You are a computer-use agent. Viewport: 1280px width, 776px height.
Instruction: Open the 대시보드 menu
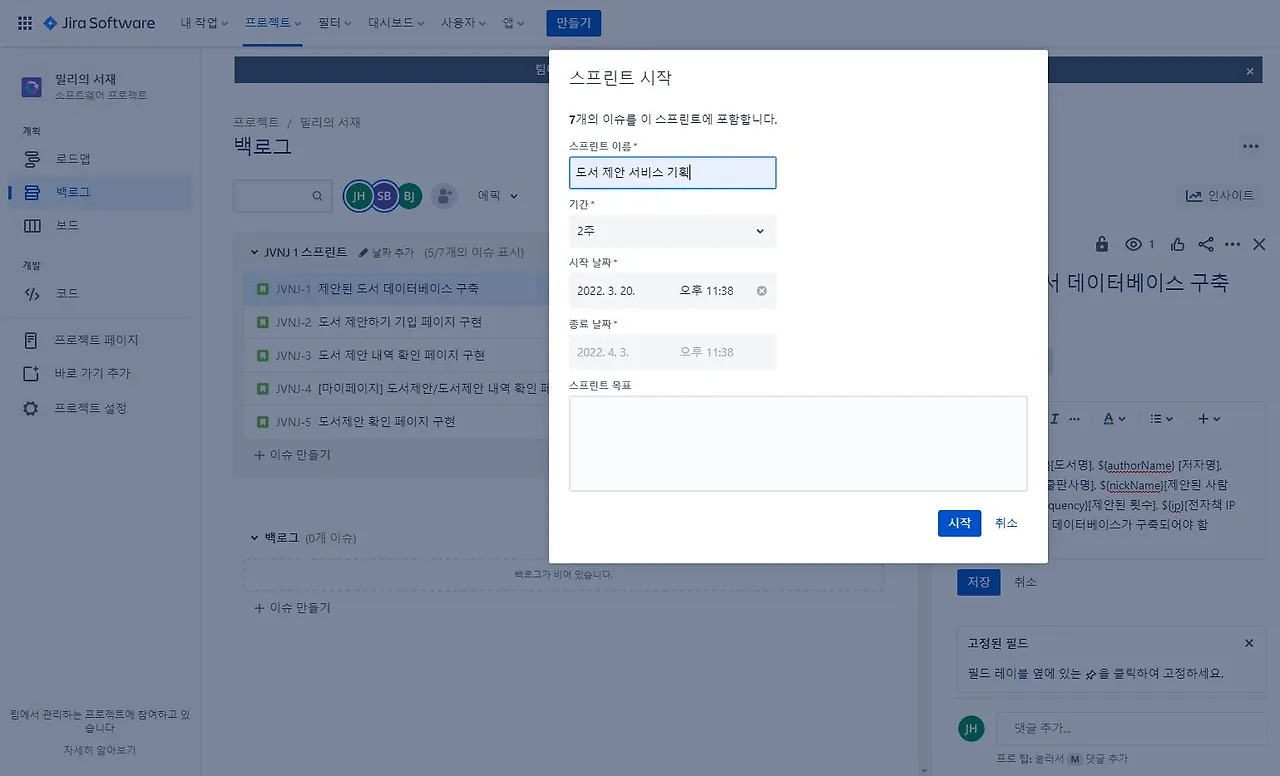390,22
